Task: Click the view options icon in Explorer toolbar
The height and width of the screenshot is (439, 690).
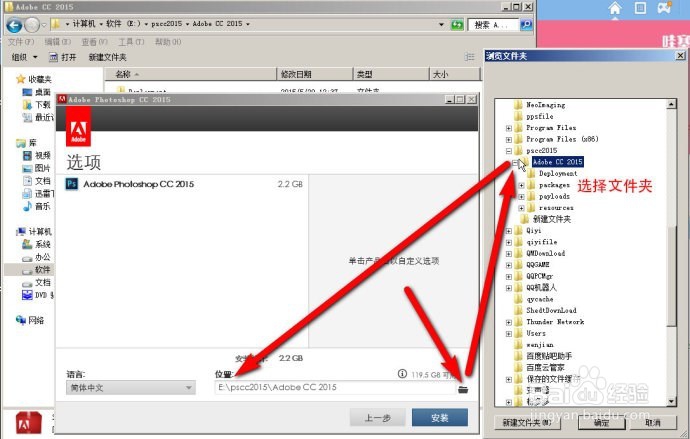Action: [470, 57]
